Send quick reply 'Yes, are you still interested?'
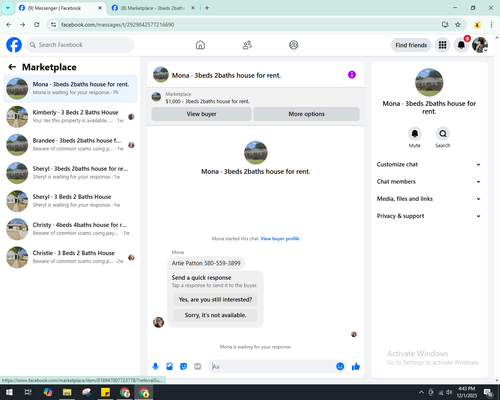Viewport: 500px width, 400px height. [215, 300]
